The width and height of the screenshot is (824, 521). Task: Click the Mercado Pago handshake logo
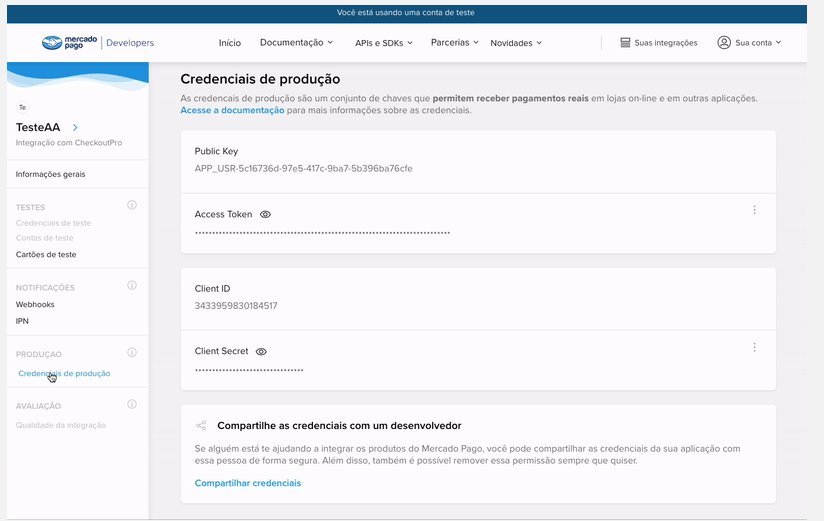click(x=52, y=43)
